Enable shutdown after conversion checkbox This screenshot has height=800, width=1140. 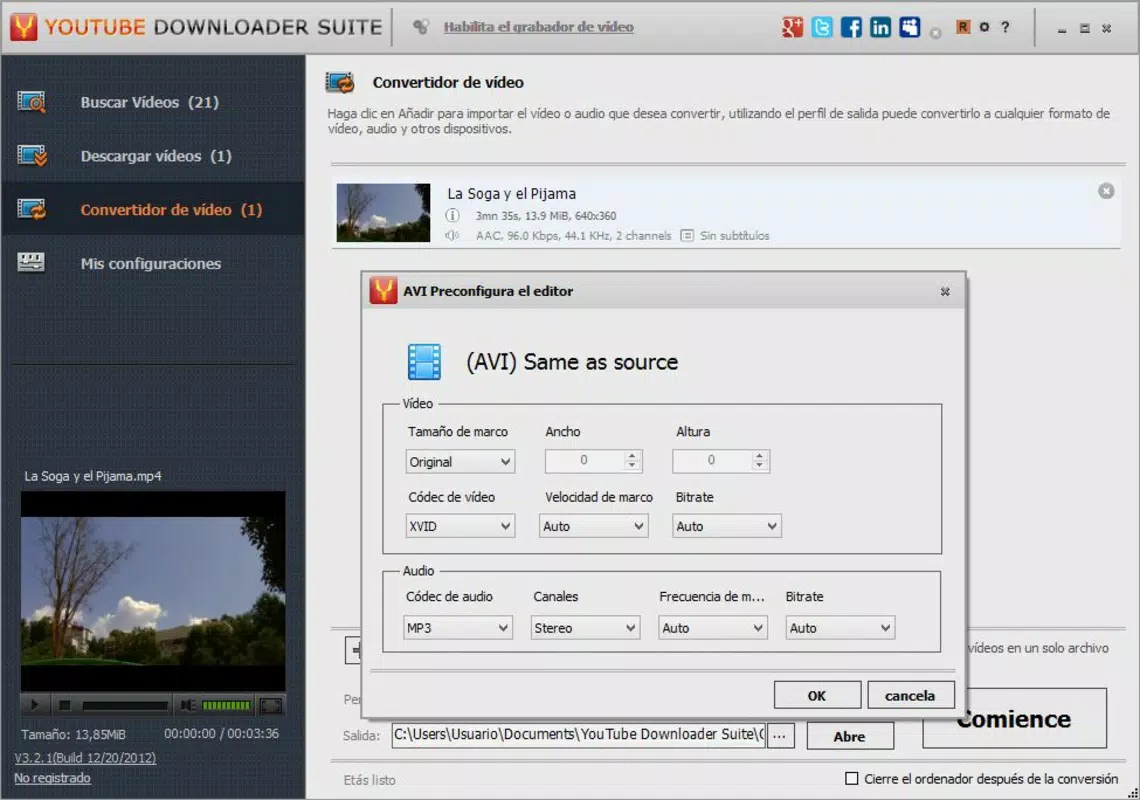tap(851, 778)
